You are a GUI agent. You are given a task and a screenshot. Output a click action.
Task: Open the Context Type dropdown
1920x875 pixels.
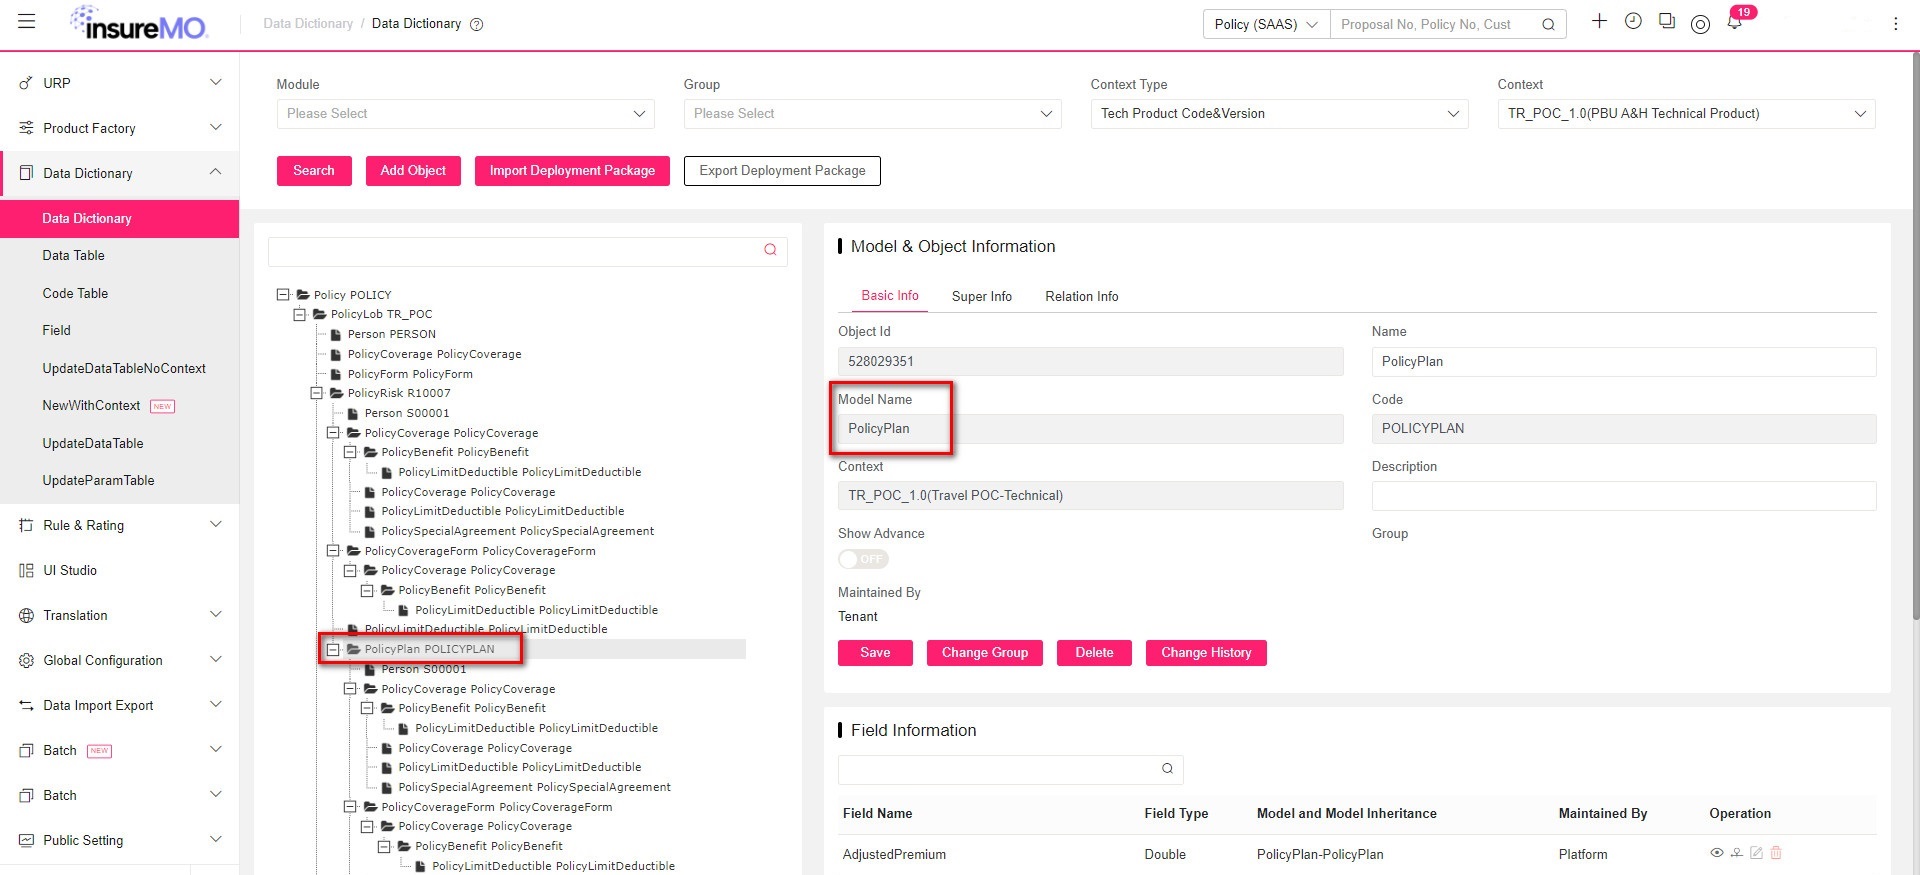click(x=1279, y=114)
